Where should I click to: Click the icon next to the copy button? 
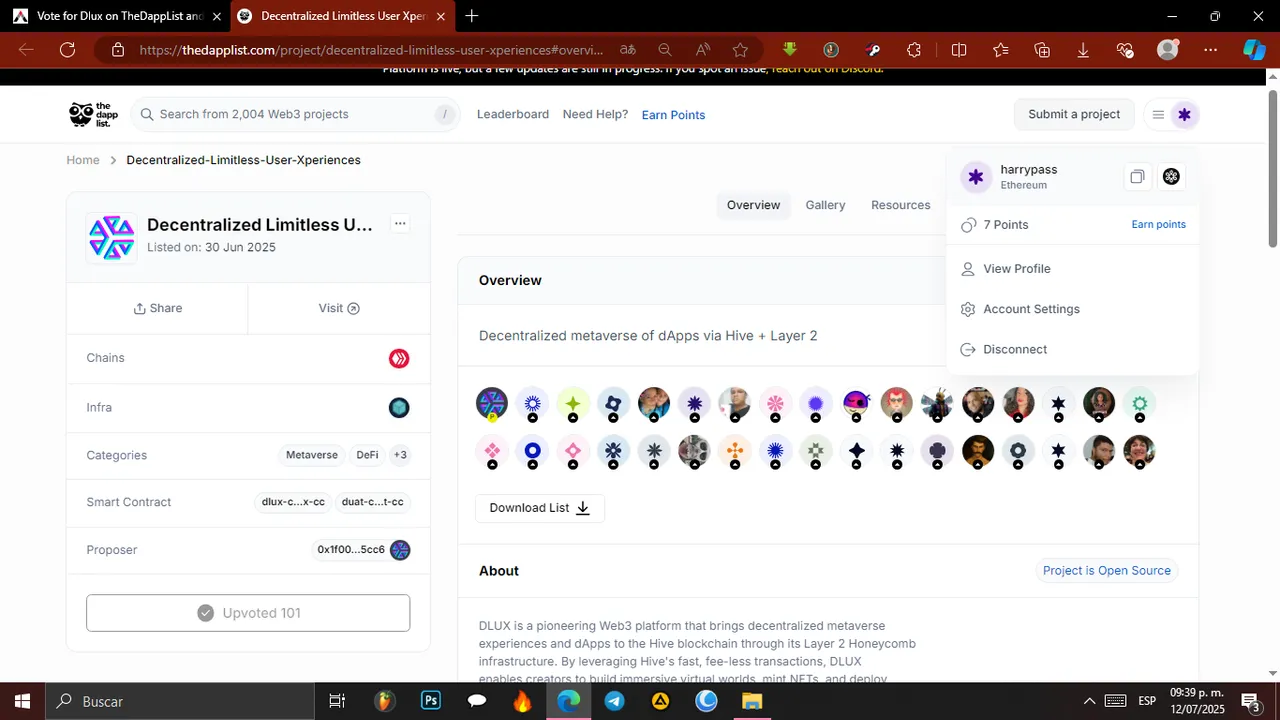click(x=1172, y=177)
